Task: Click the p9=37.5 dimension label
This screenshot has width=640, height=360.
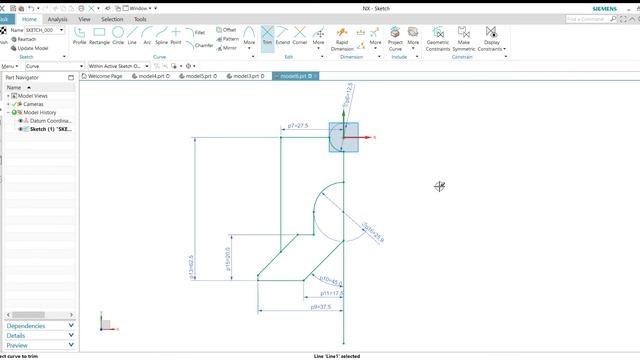Action: tap(321, 307)
